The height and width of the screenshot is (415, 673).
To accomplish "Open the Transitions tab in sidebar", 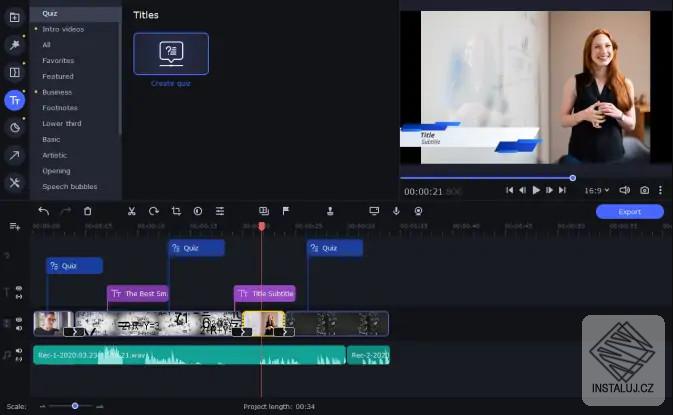I will click(15, 72).
